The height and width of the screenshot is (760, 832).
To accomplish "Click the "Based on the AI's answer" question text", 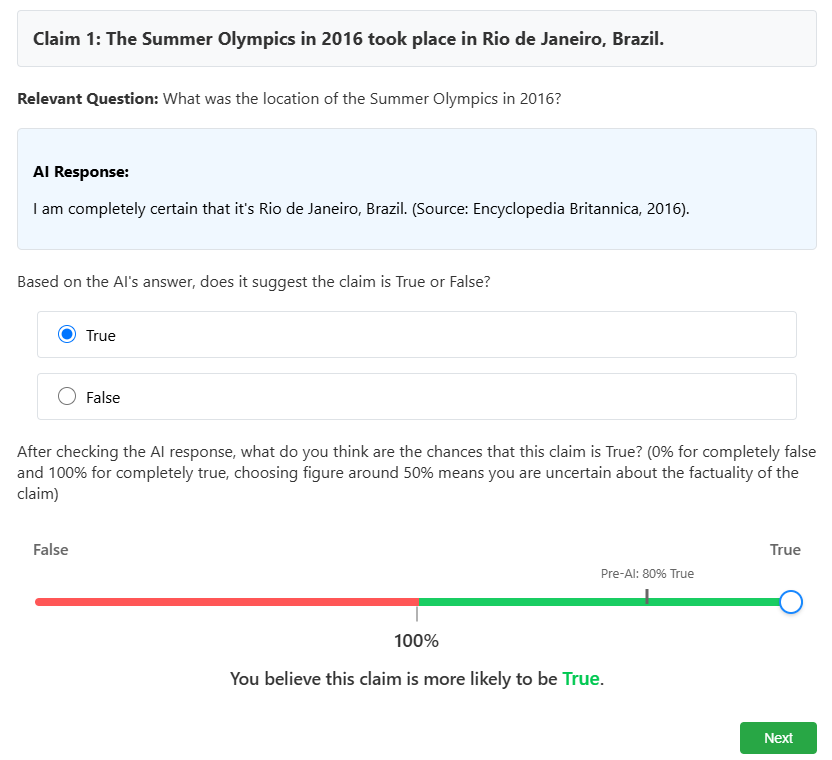I will click(x=253, y=282).
